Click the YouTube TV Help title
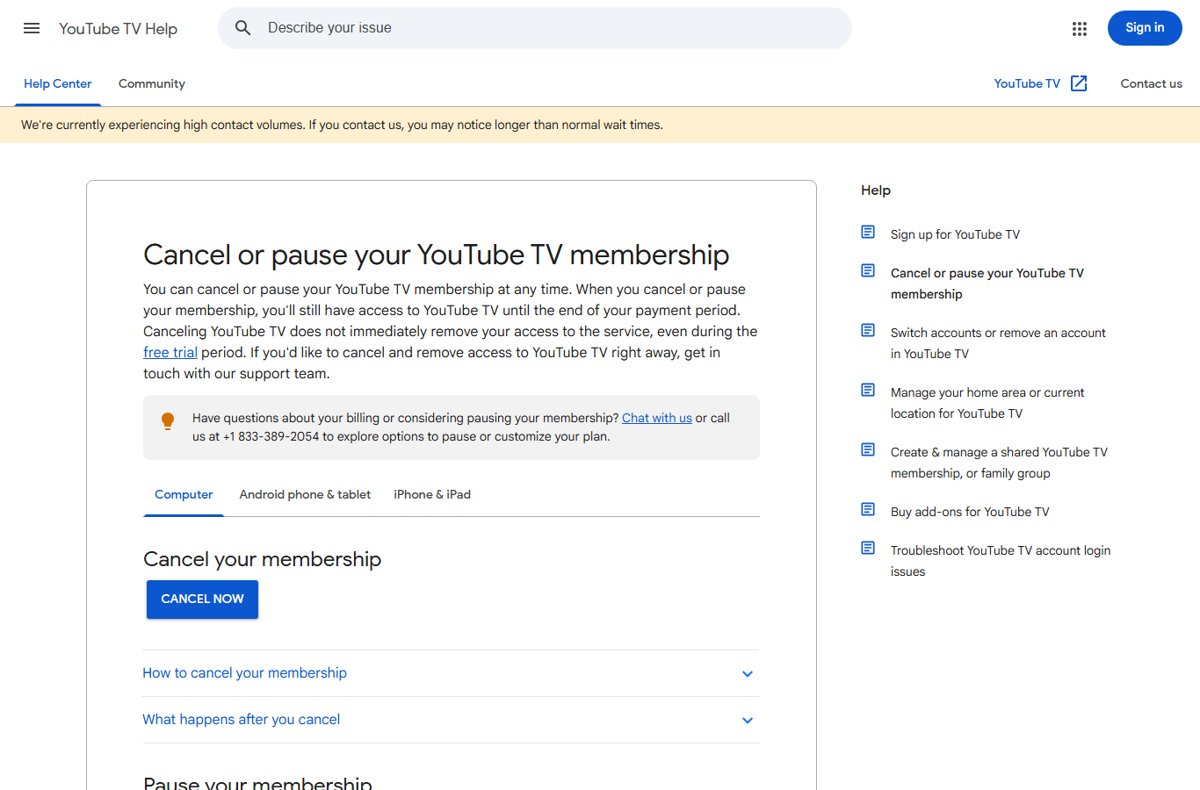This screenshot has height=790, width=1200. tap(118, 29)
